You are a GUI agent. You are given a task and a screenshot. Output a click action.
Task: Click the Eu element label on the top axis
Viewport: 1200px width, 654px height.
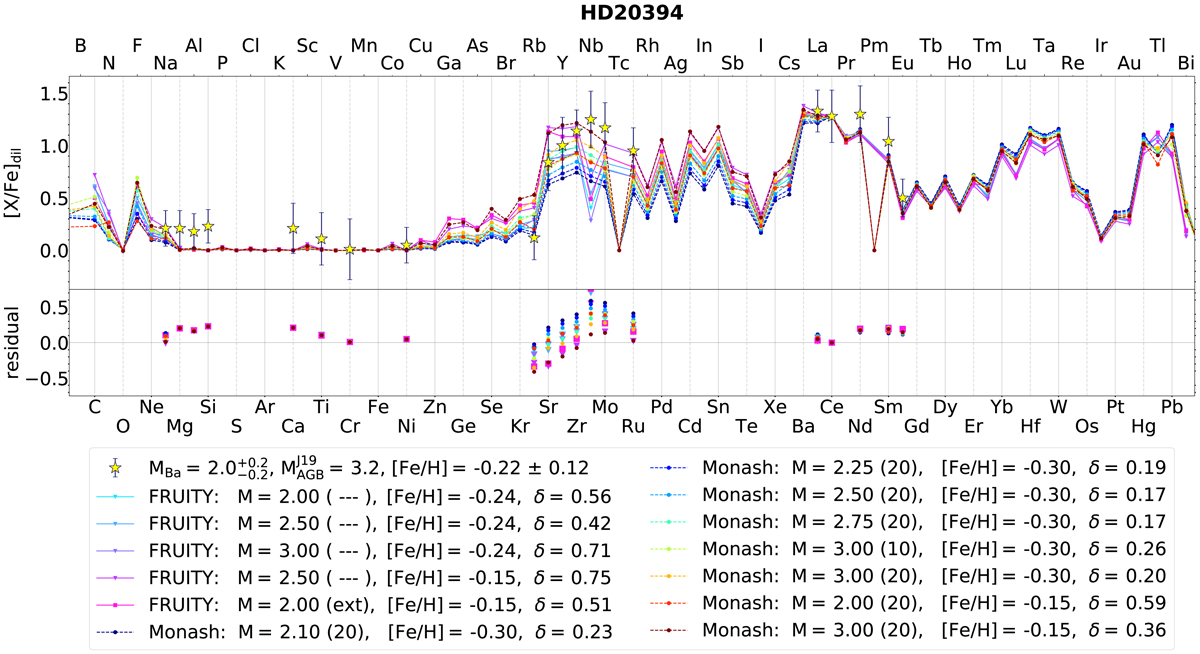pyautogui.click(x=902, y=64)
